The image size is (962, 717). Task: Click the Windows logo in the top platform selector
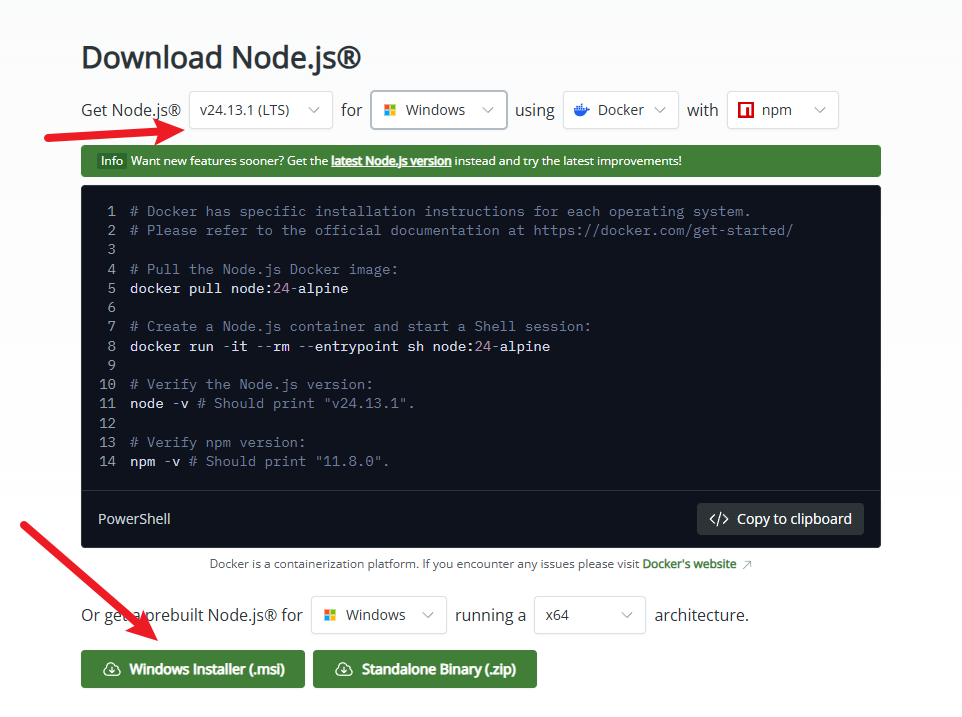pos(390,110)
